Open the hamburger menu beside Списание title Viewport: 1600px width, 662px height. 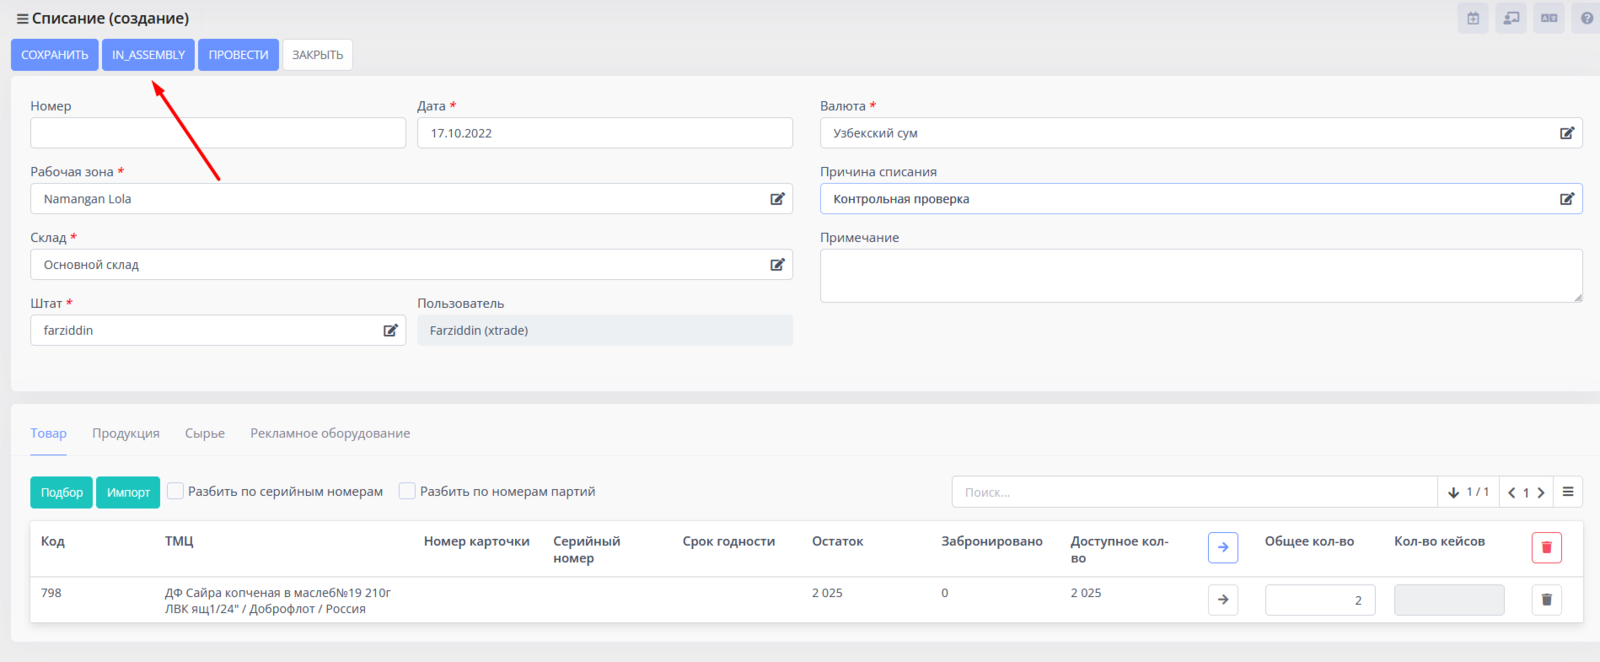22,19
